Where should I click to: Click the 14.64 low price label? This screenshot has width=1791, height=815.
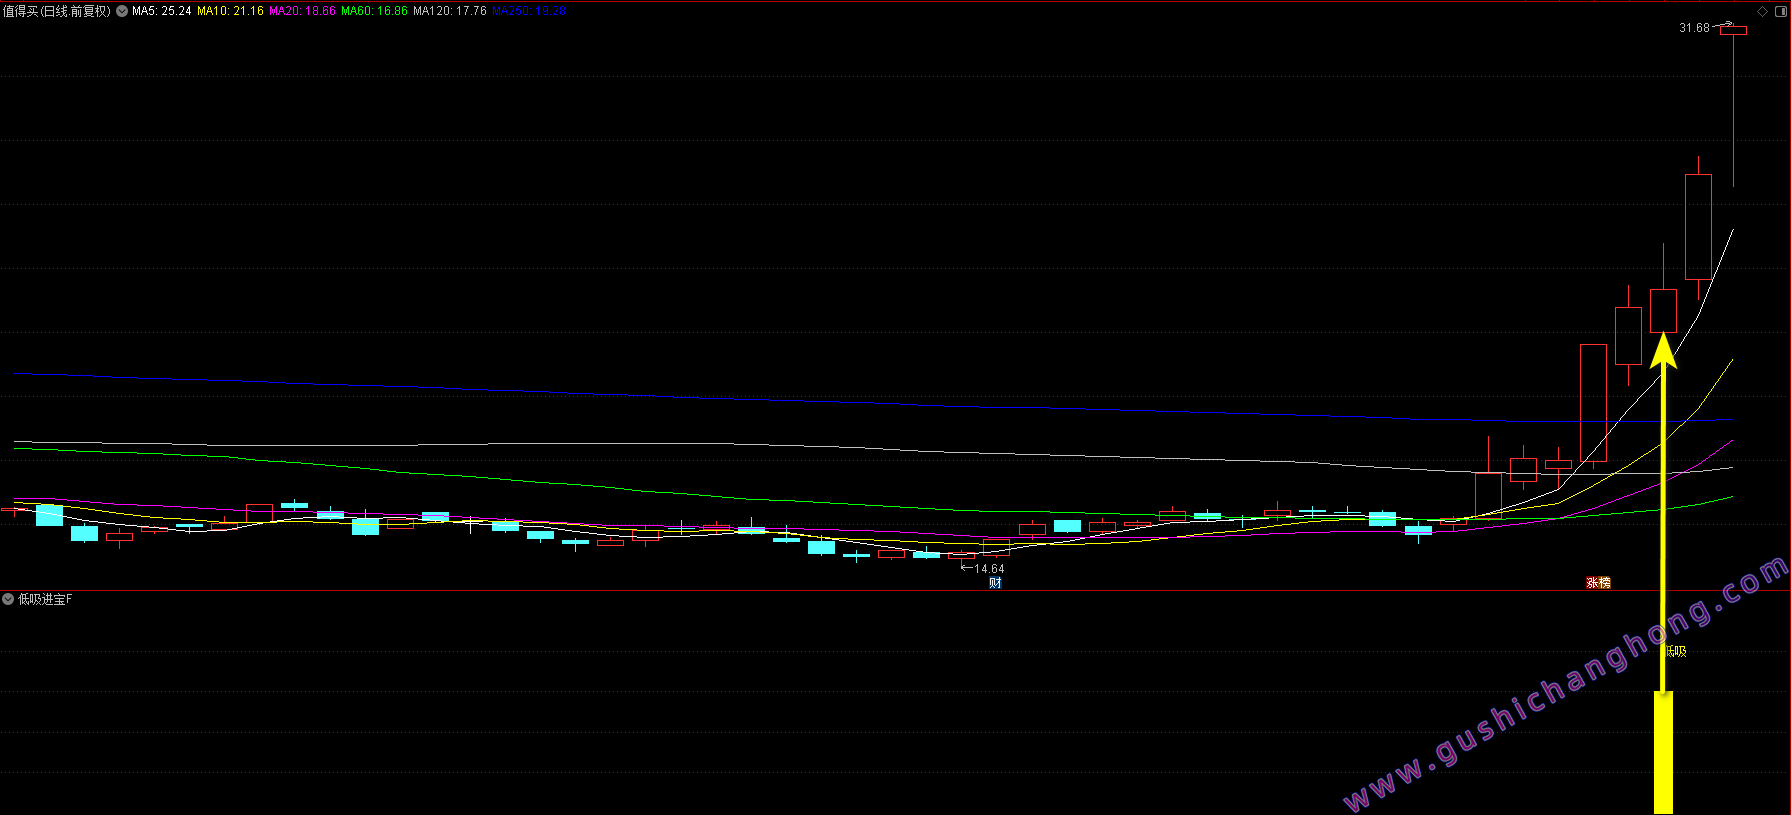coord(989,569)
